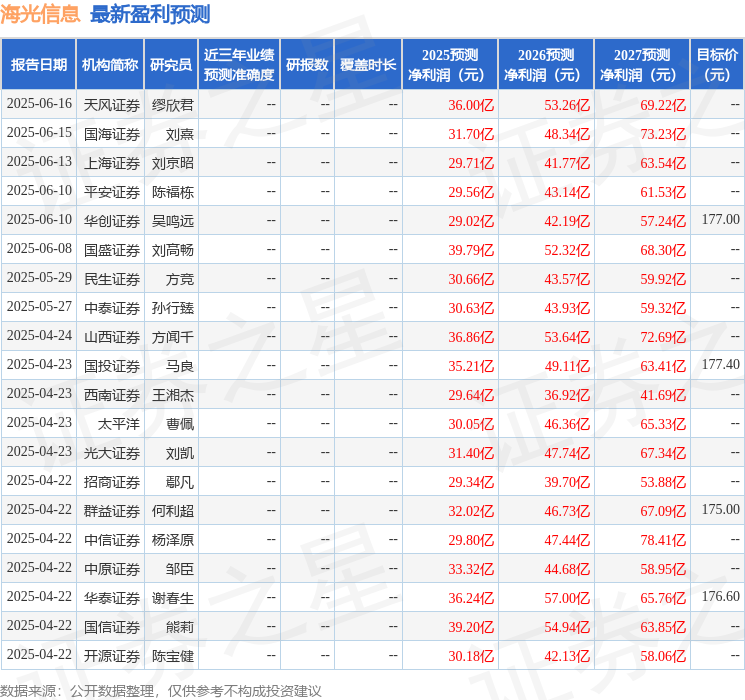
Task: Click the date cell 2025-06-13
Action: pos(39,162)
